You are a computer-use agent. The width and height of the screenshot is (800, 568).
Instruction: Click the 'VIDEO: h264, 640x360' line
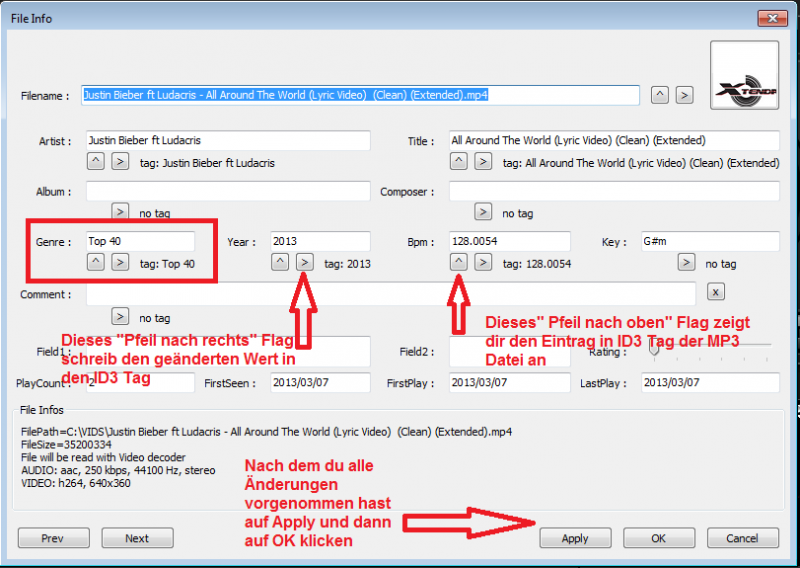click(76, 483)
